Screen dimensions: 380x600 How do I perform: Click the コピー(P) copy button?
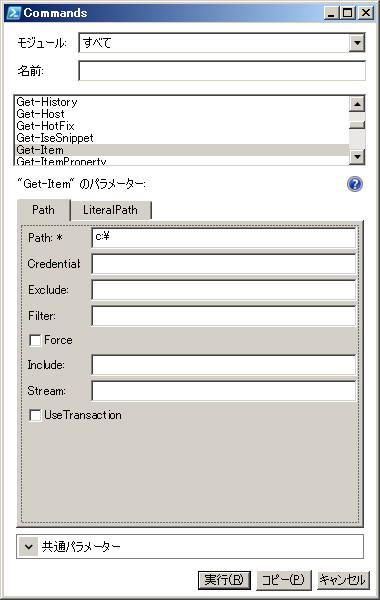[x=283, y=580]
